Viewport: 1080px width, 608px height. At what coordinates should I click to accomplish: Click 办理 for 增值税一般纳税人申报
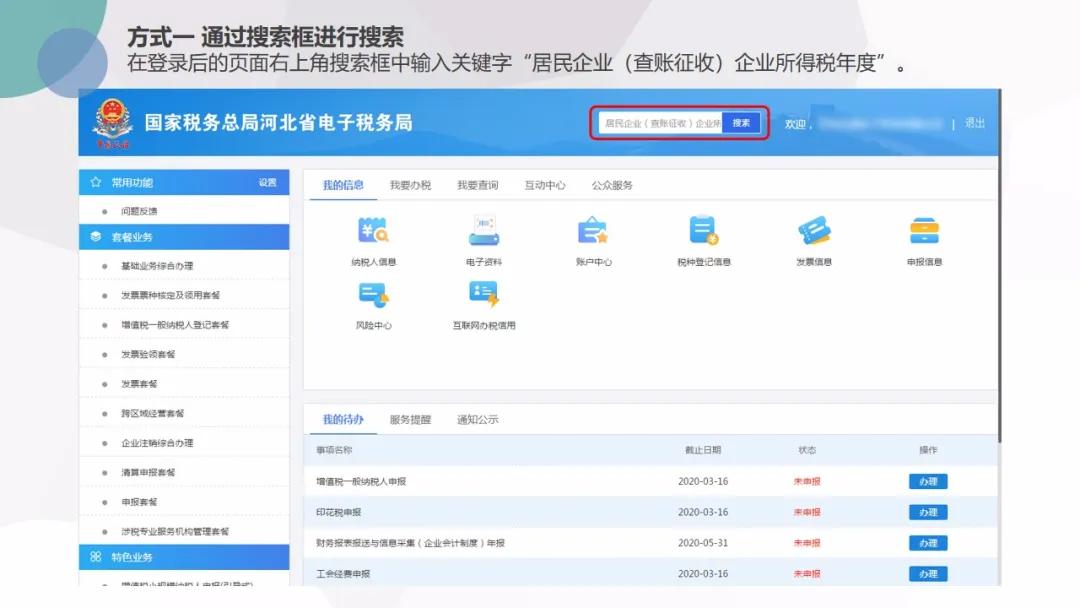(927, 481)
